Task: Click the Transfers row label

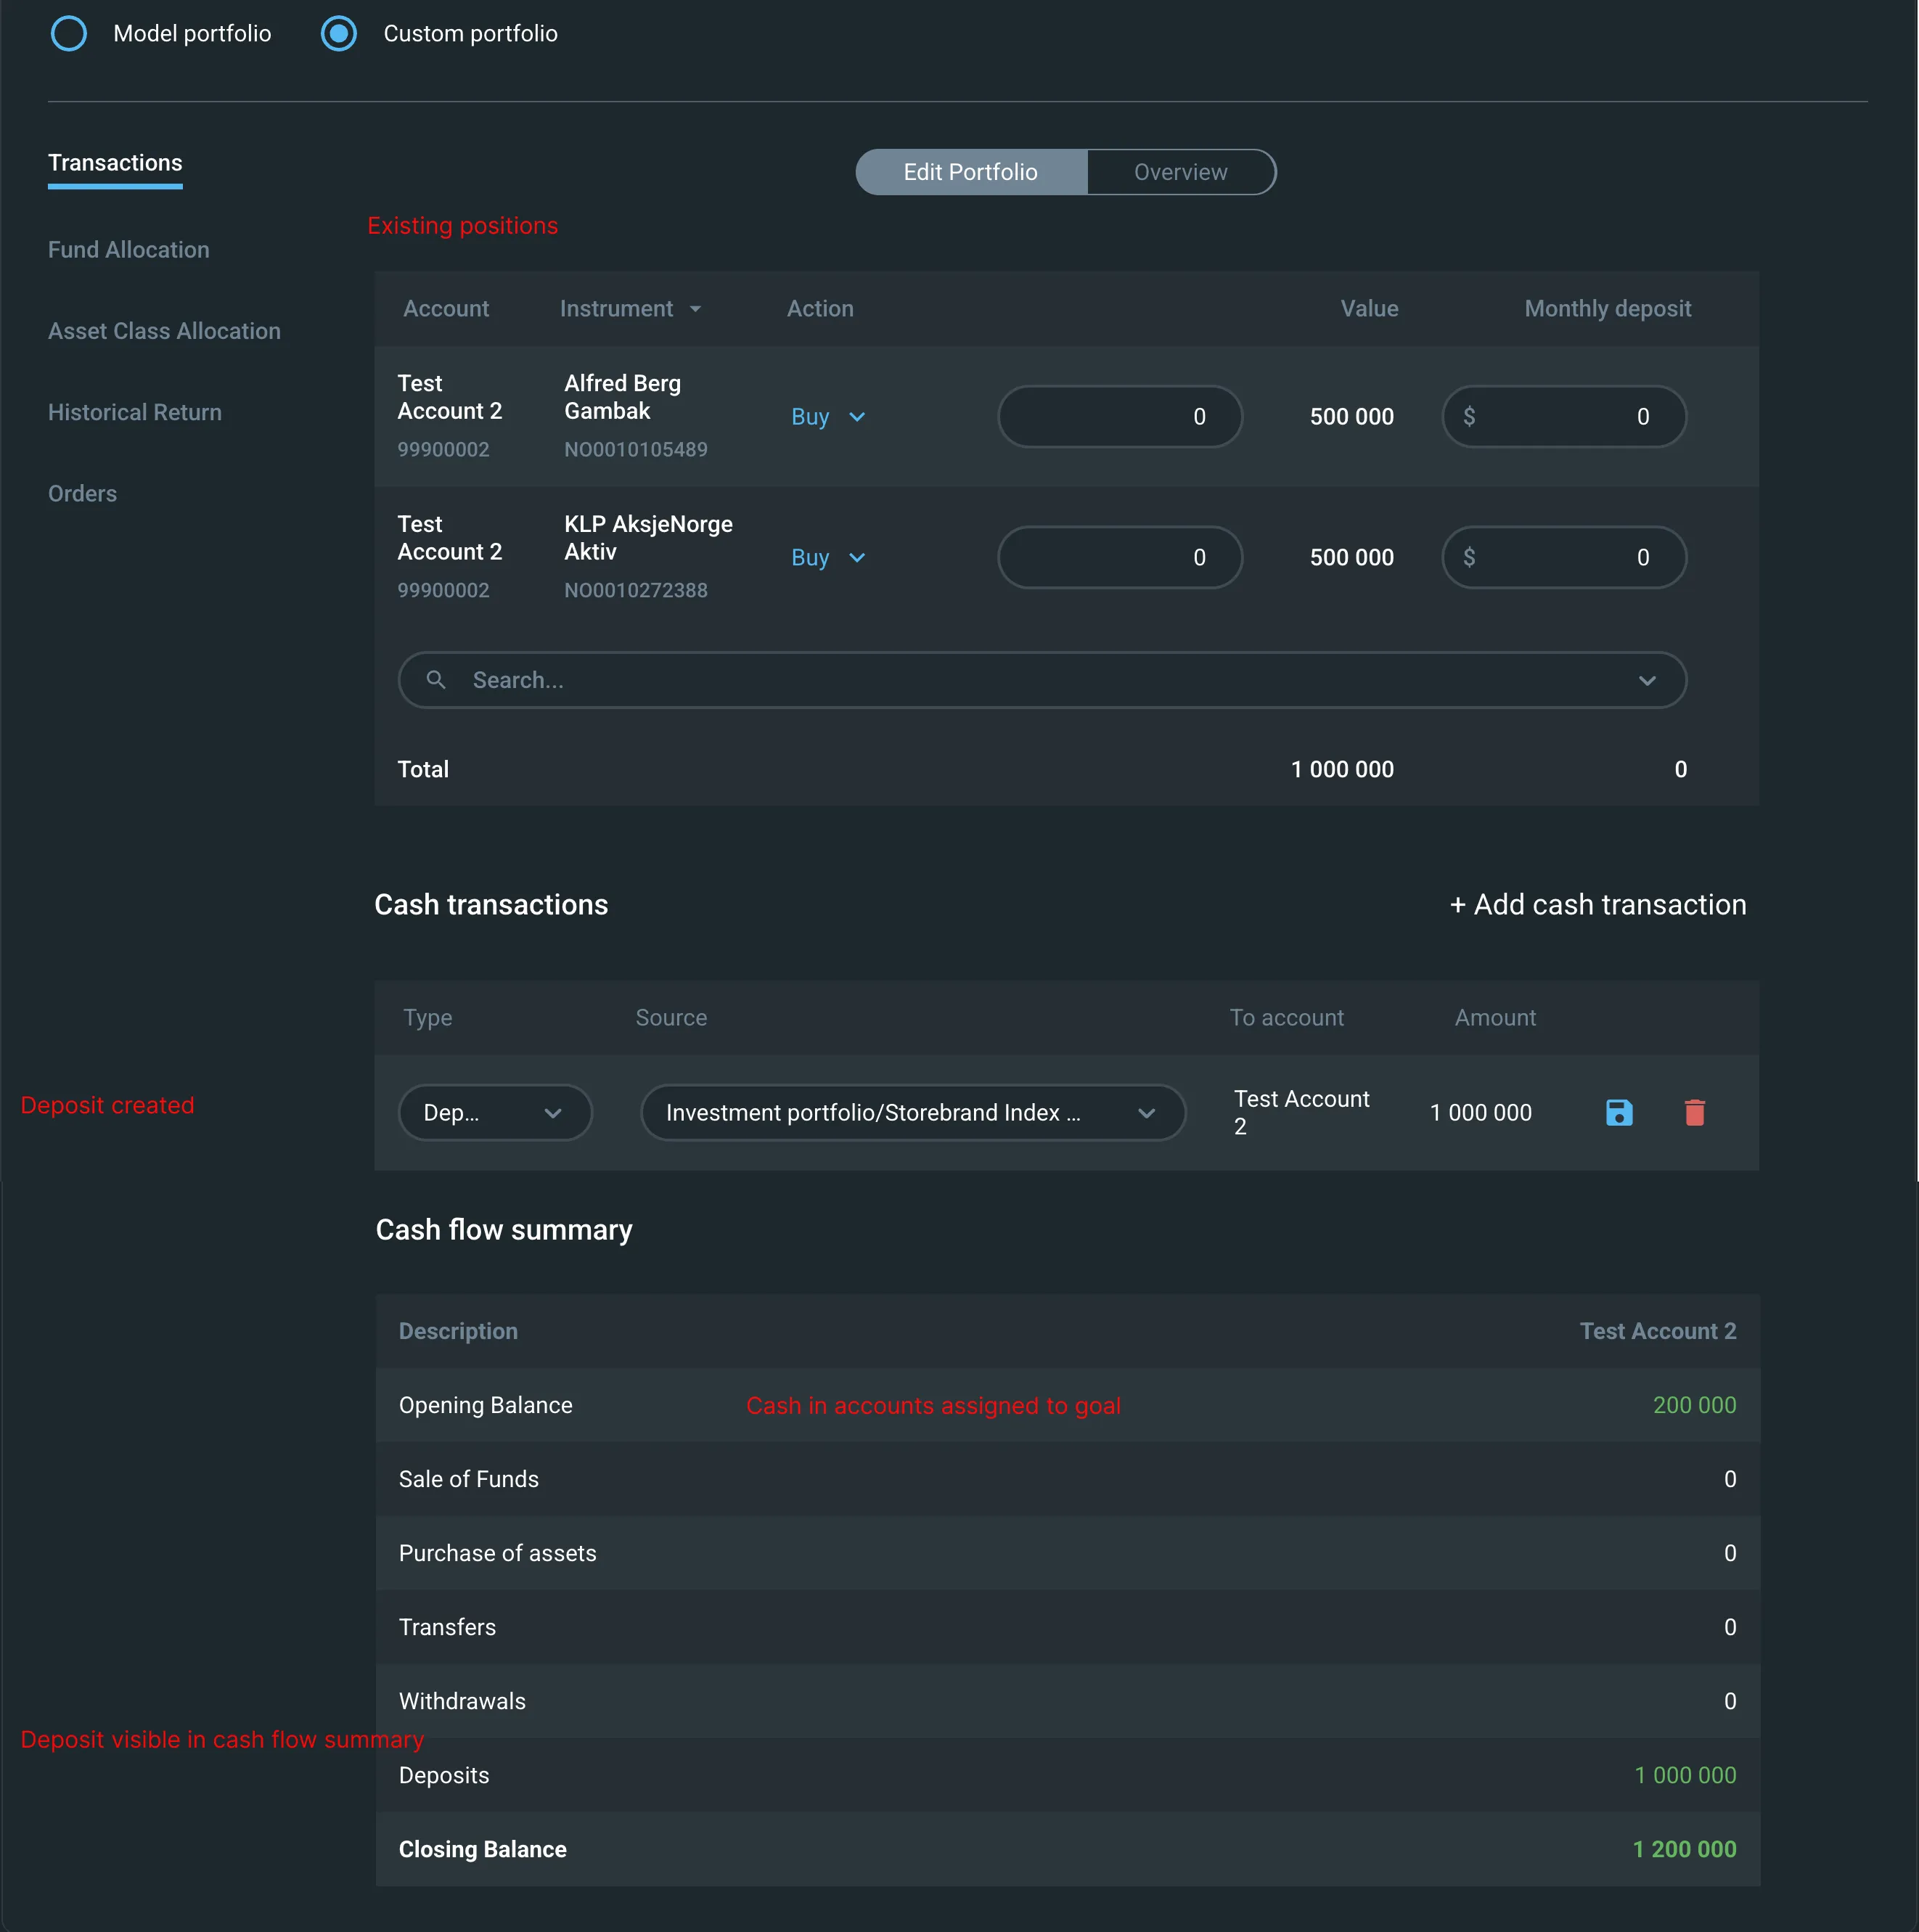Action: [x=447, y=1627]
